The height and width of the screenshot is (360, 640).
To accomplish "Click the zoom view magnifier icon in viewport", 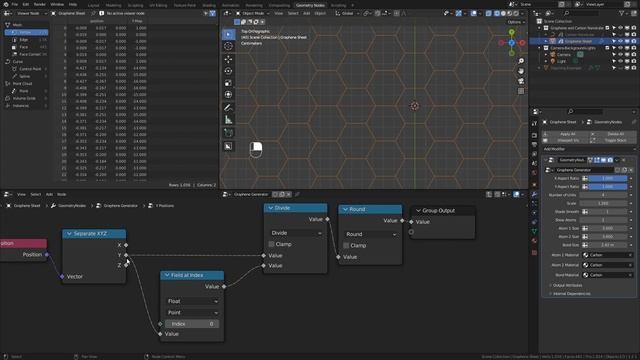I will pyautogui.click(x=521, y=61).
